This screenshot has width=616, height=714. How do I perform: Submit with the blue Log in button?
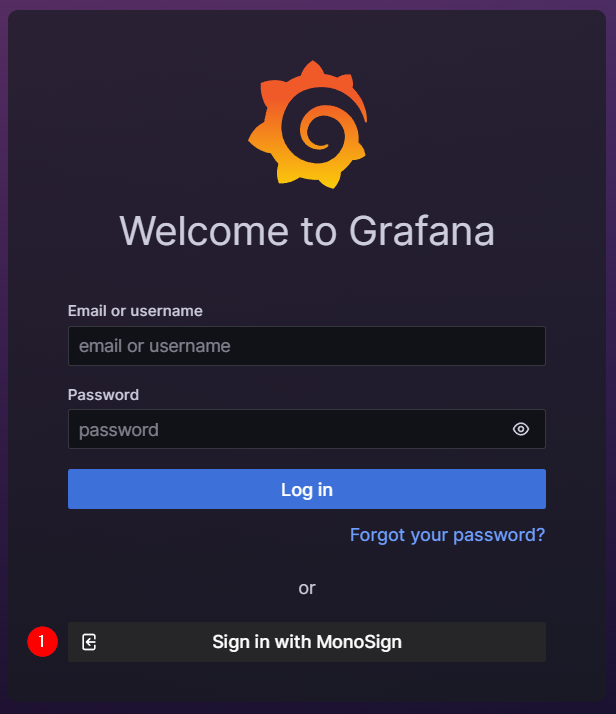307,489
